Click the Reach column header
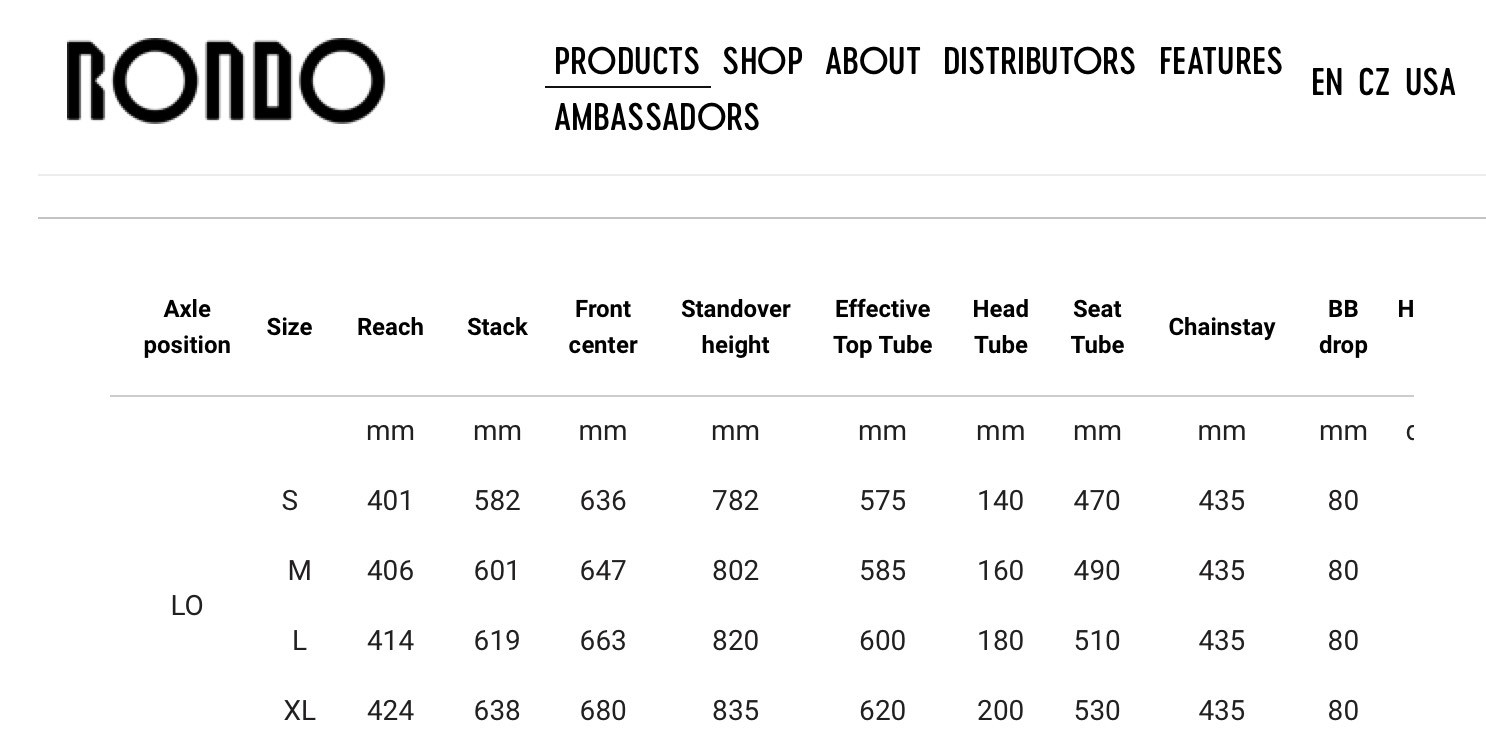This screenshot has height=750, width=1486. tap(390, 327)
